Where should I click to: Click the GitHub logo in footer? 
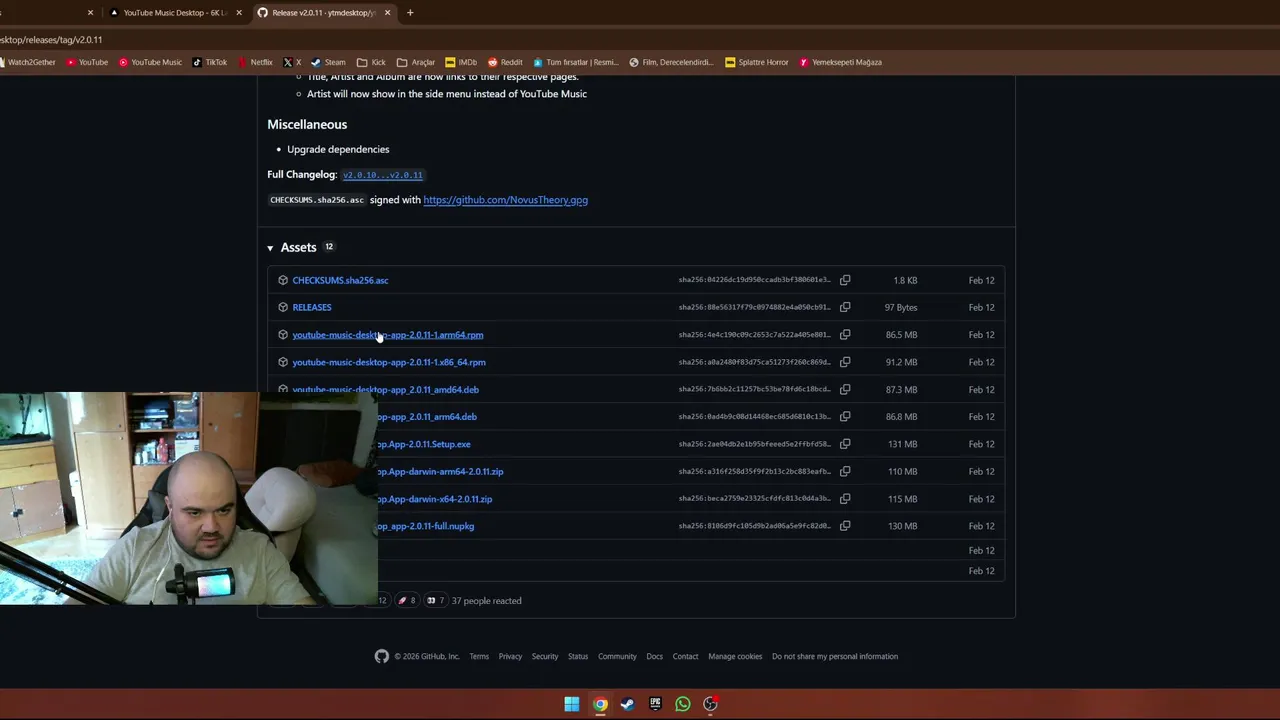point(382,656)
